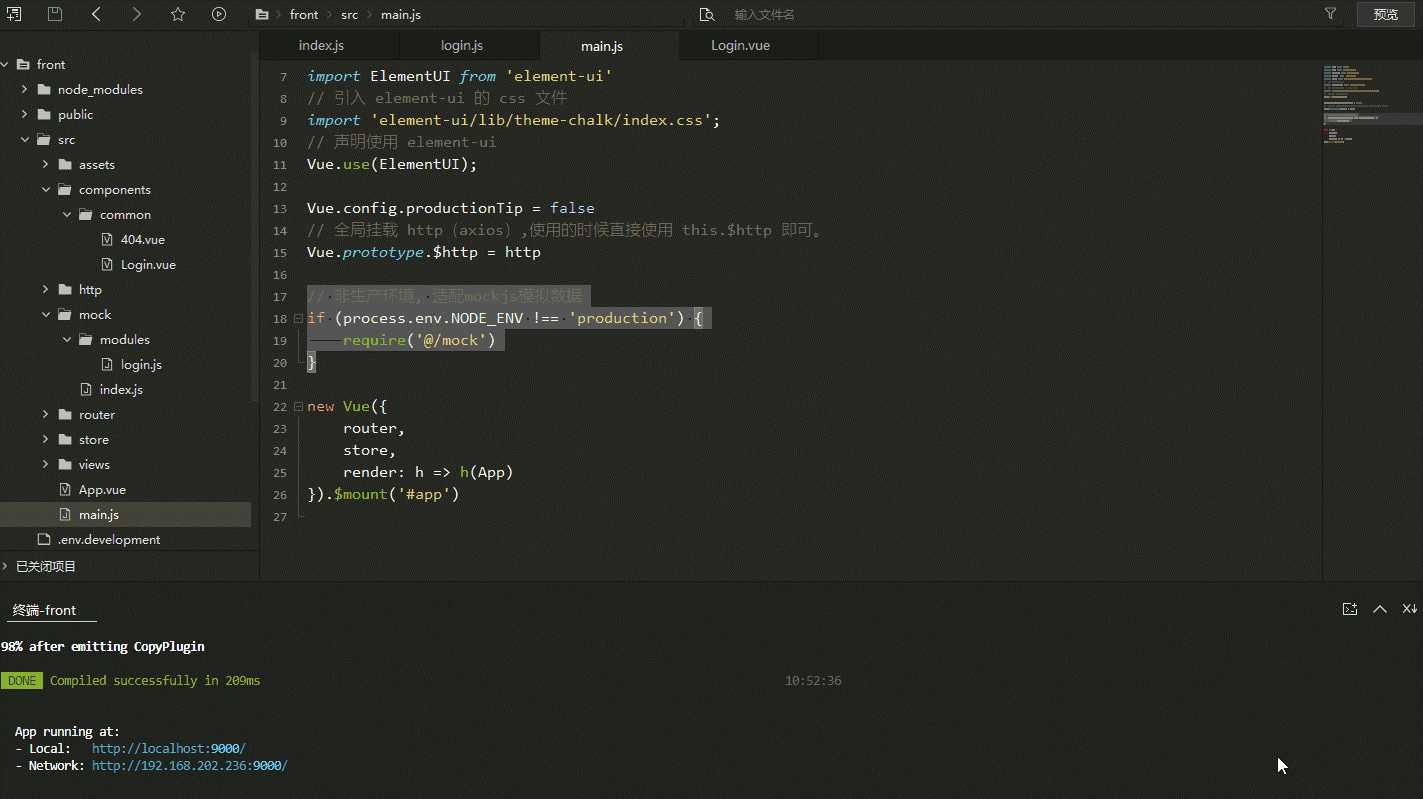The width and height of the screenshot is (1423, 799).
Task: Collapse the front project root
Action: [x=5, y=64]
